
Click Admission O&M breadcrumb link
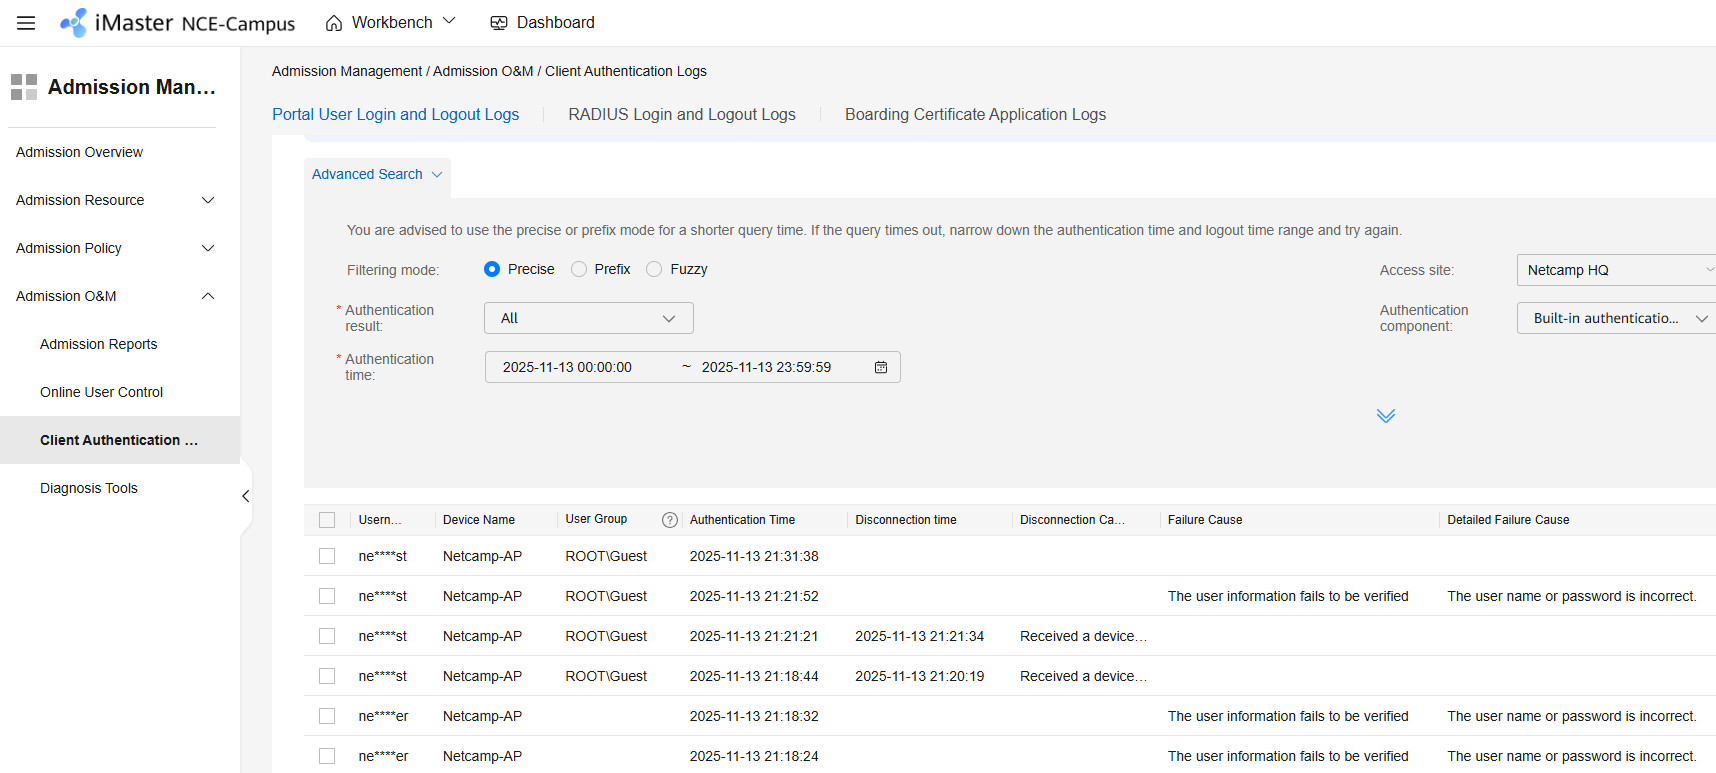(483, 71)
